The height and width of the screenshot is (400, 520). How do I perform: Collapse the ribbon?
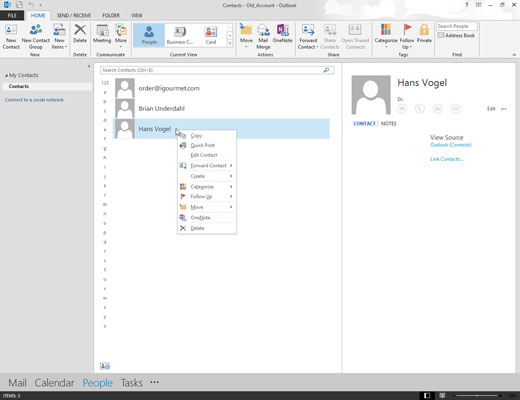514,54
